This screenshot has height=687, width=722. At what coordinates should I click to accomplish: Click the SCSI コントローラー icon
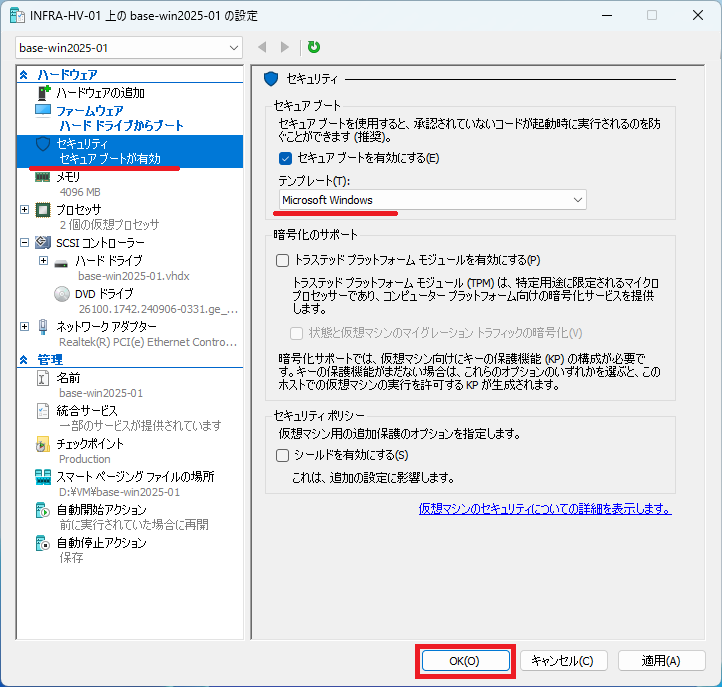[x=43, y=242]
